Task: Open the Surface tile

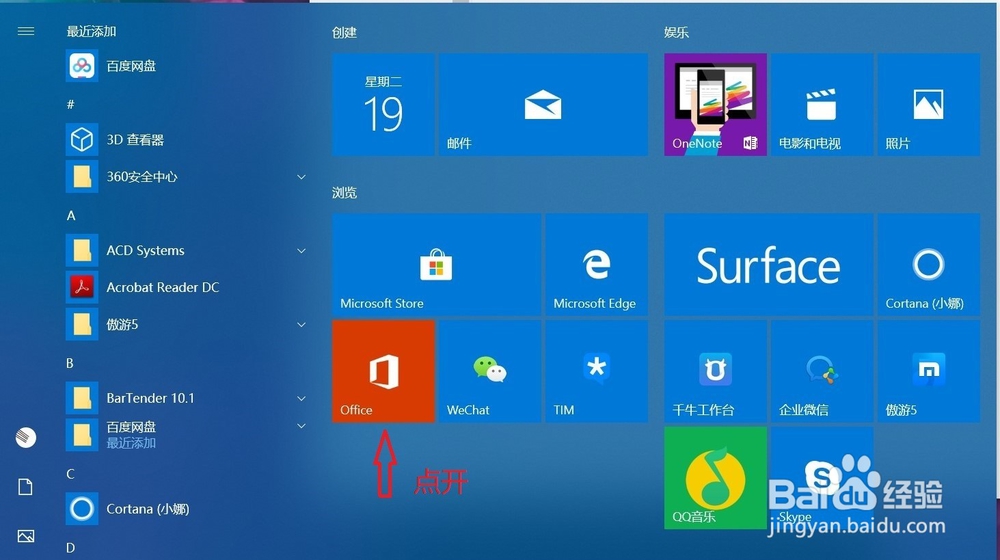Action: coord(769,265)
